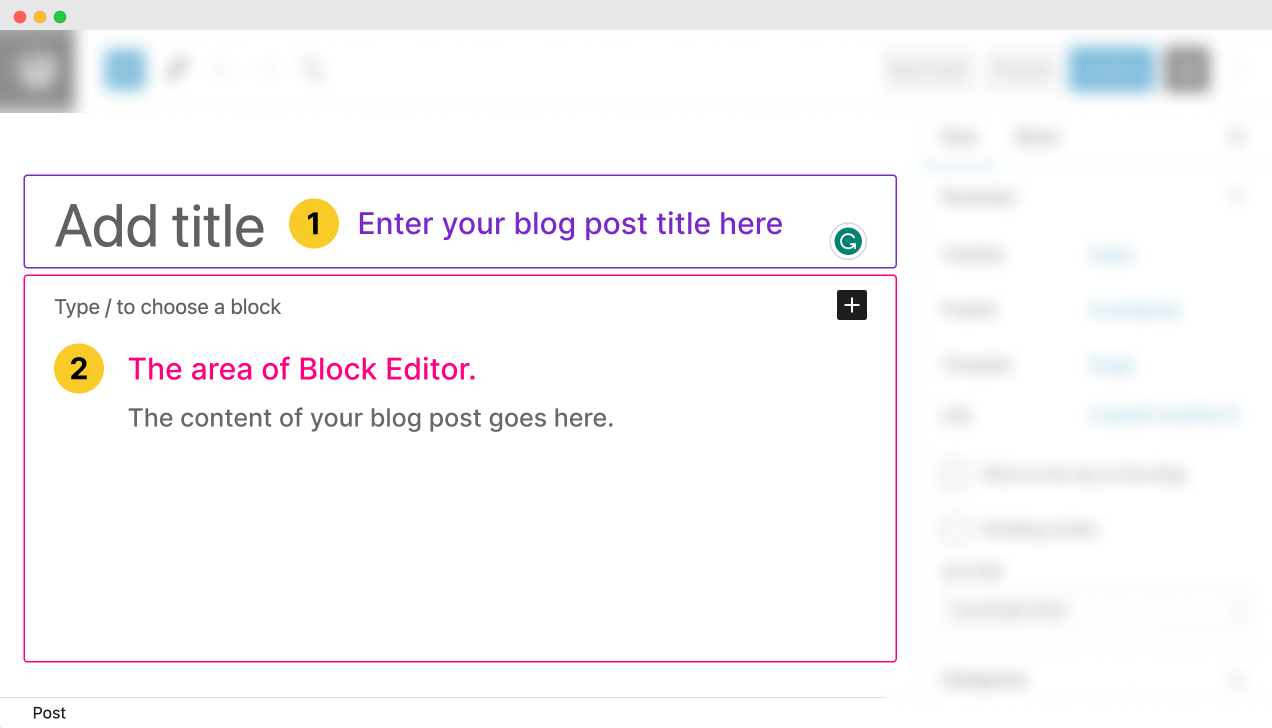Select the pencil Tools icon in toolbar
The image size is (1272, 728).
point(177,69)
